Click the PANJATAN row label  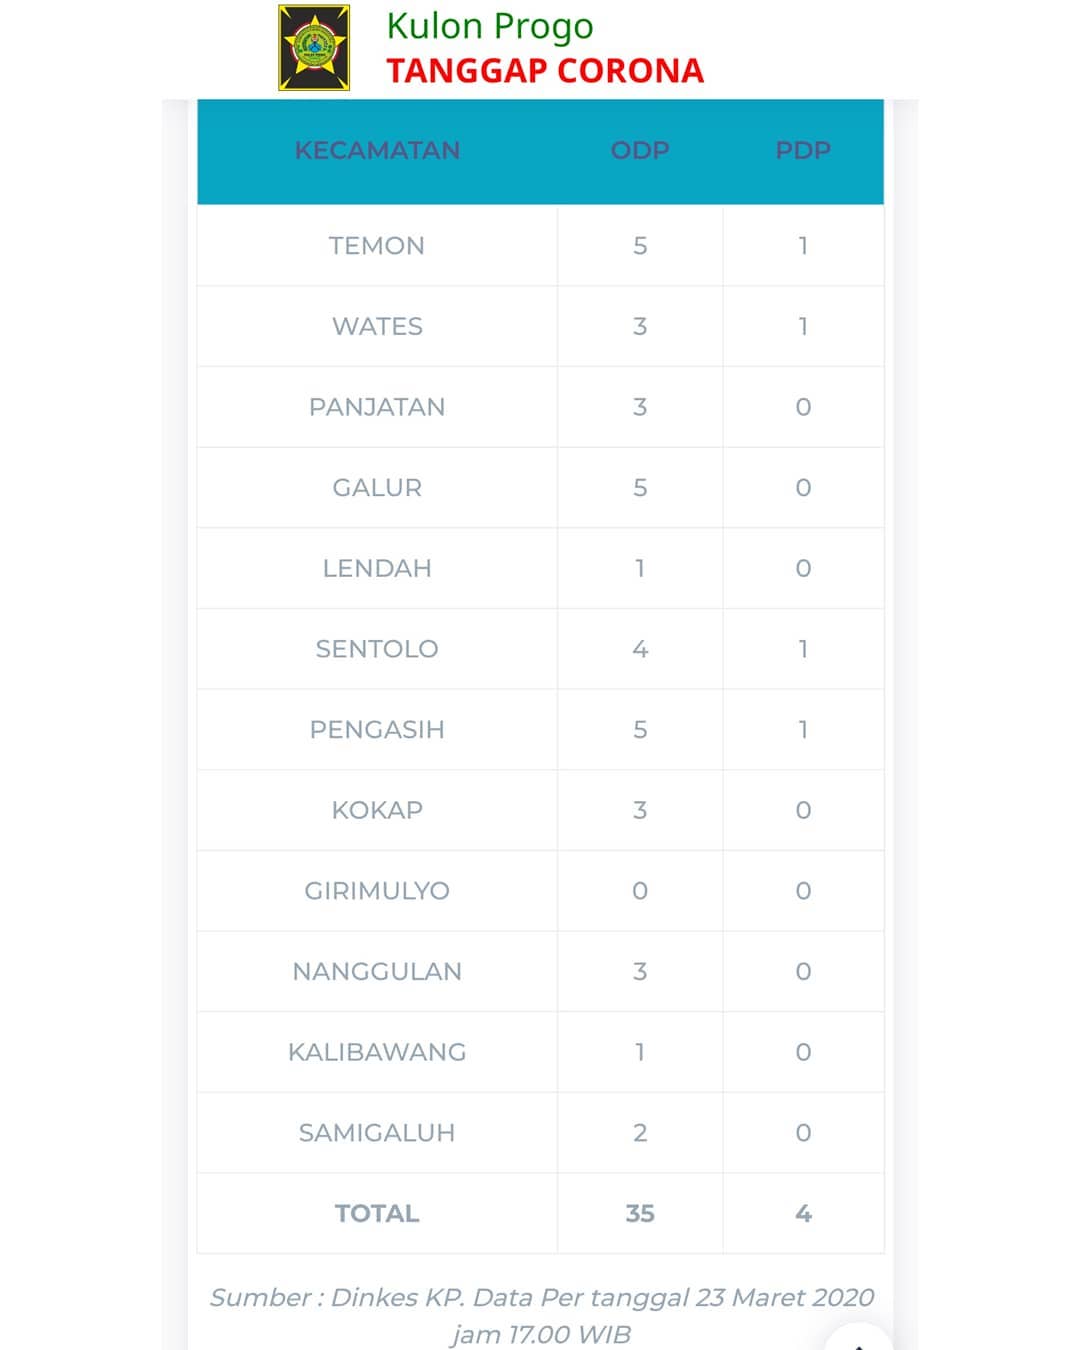click(x=377, y=407)
